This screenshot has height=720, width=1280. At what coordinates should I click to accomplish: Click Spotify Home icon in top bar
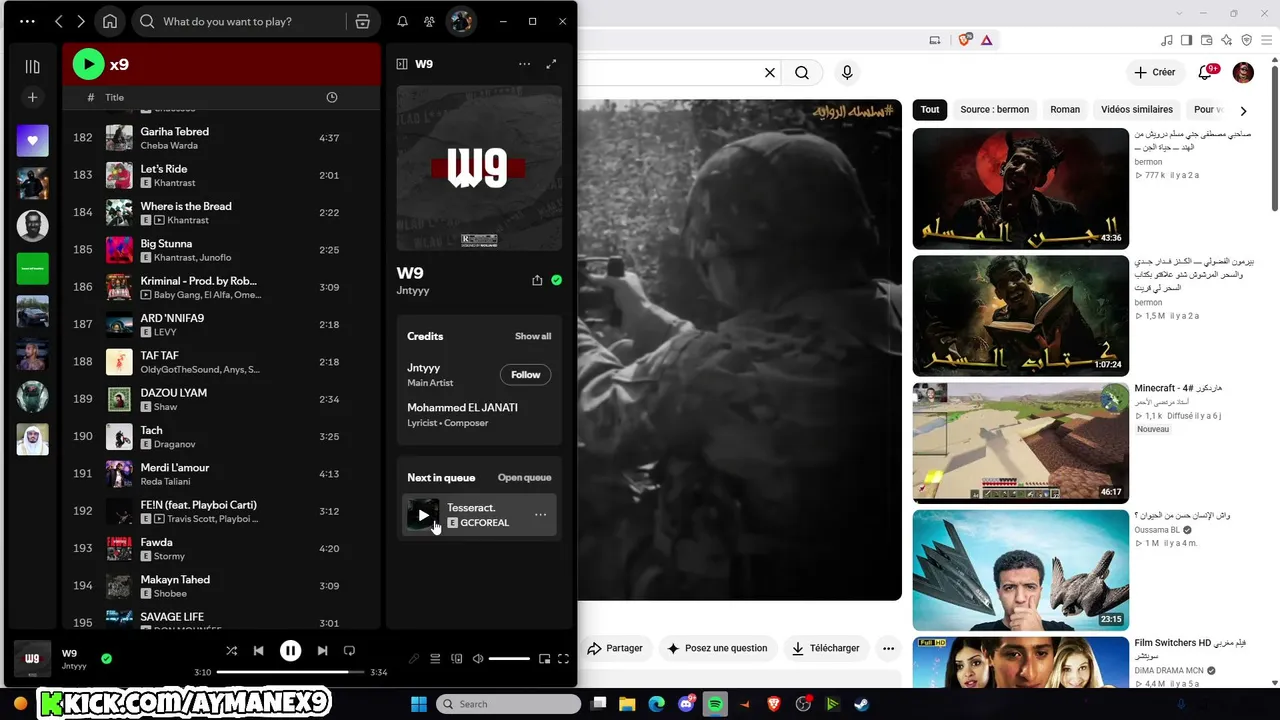tap(110, 21)
